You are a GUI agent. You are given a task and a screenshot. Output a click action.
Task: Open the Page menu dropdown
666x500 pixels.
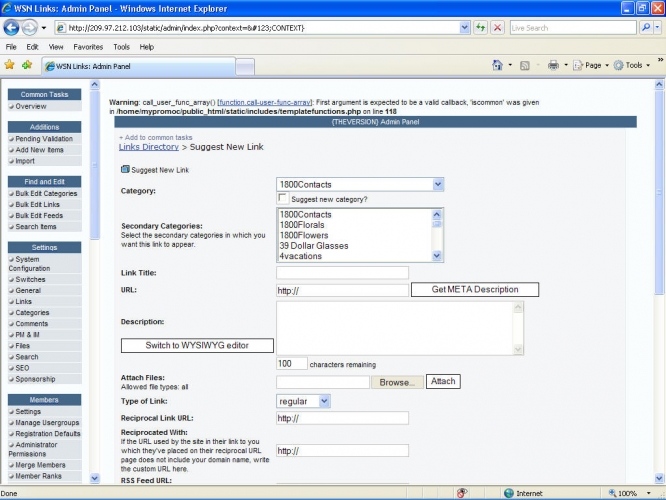(591, 65)
